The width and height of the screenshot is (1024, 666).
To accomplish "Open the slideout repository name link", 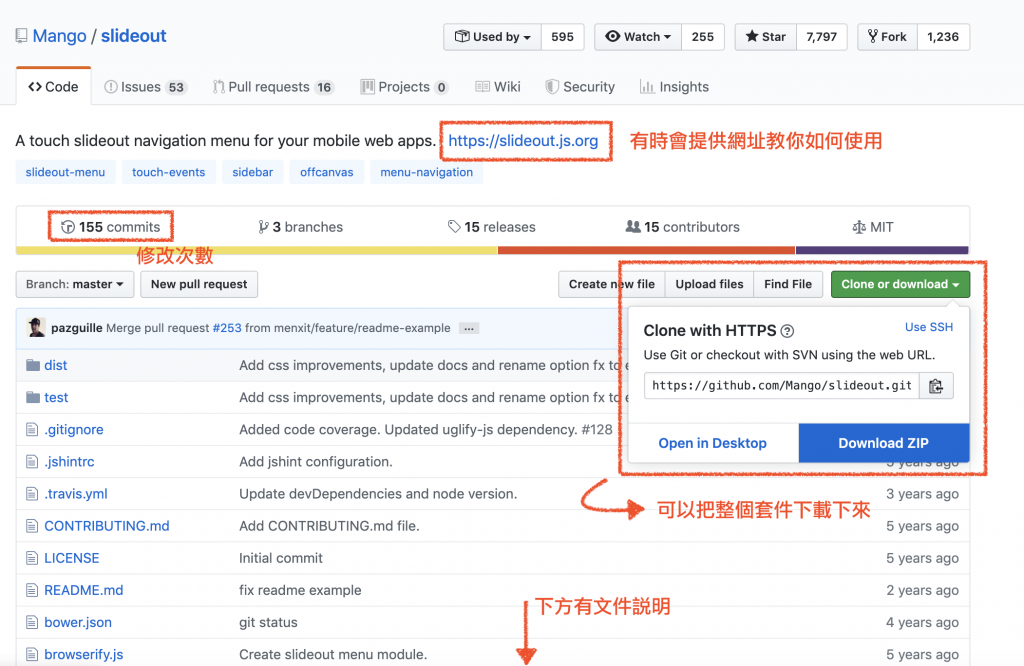I will click(134, 36).
